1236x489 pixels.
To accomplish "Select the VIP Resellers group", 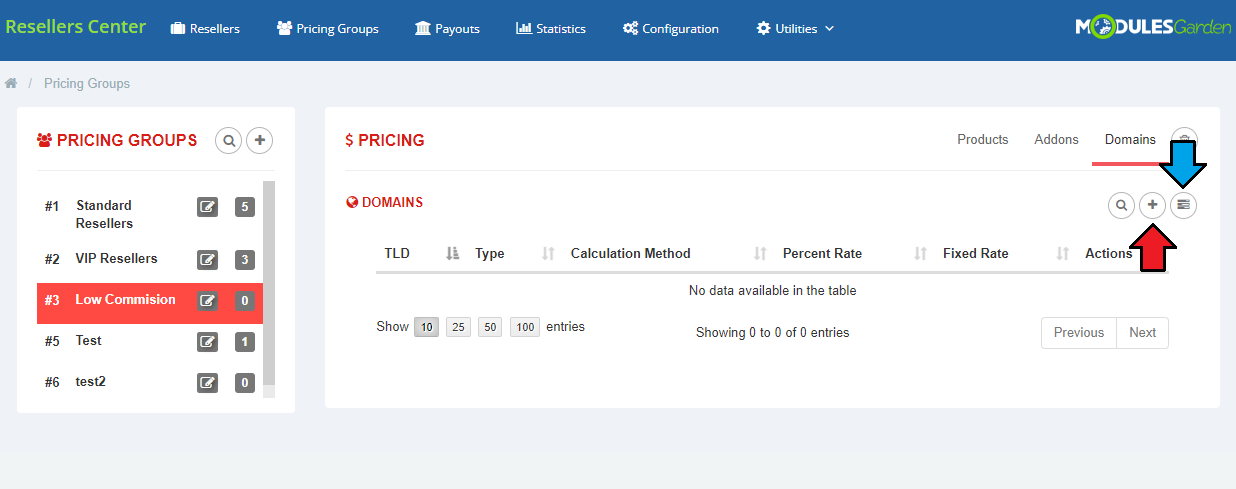I will click(116, 258).
